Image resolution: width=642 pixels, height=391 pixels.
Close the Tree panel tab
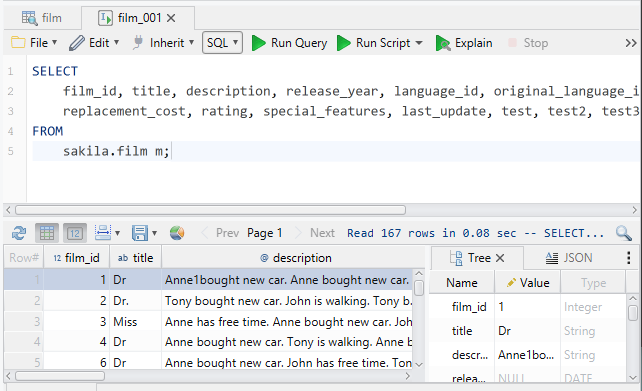pos(500,258)
